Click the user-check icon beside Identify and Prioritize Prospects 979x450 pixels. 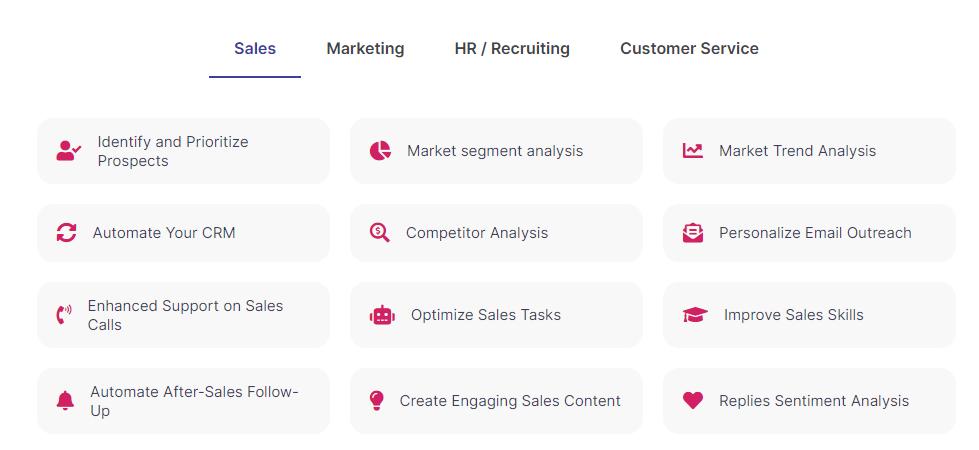point(68,151)
